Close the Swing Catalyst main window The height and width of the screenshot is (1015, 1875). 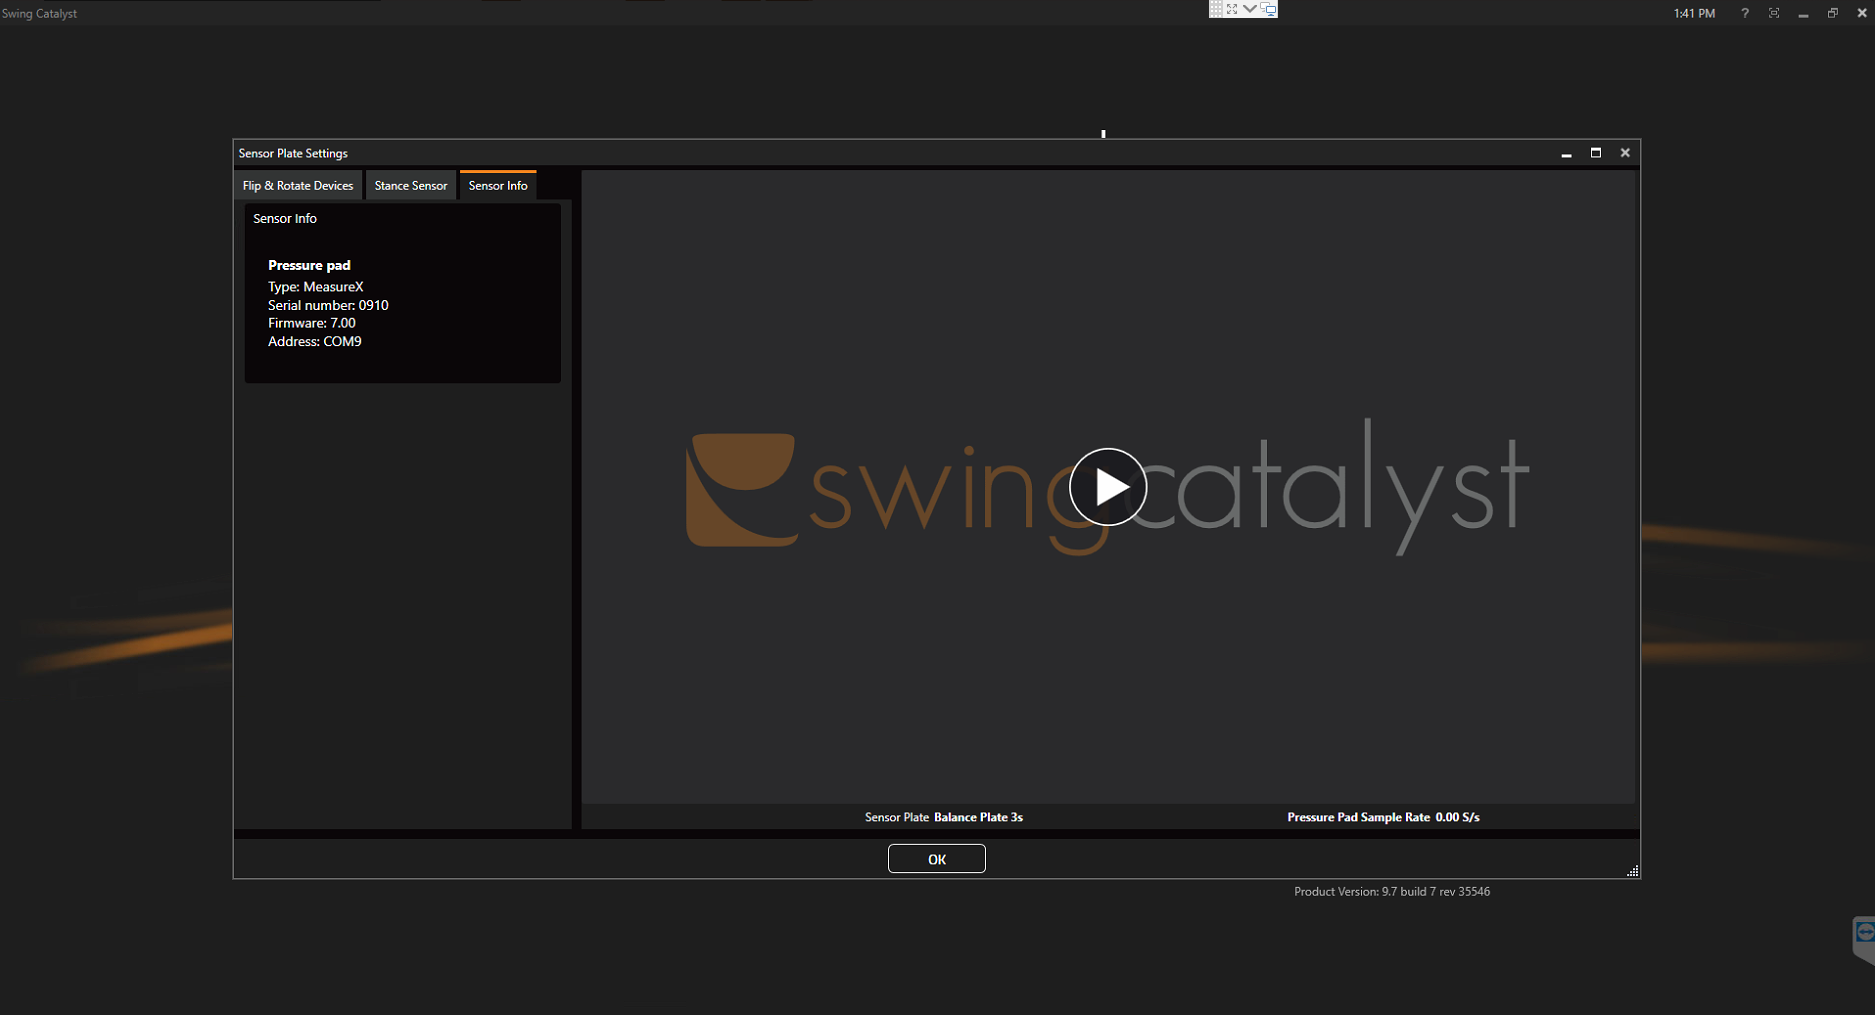tap(1862, 13)
